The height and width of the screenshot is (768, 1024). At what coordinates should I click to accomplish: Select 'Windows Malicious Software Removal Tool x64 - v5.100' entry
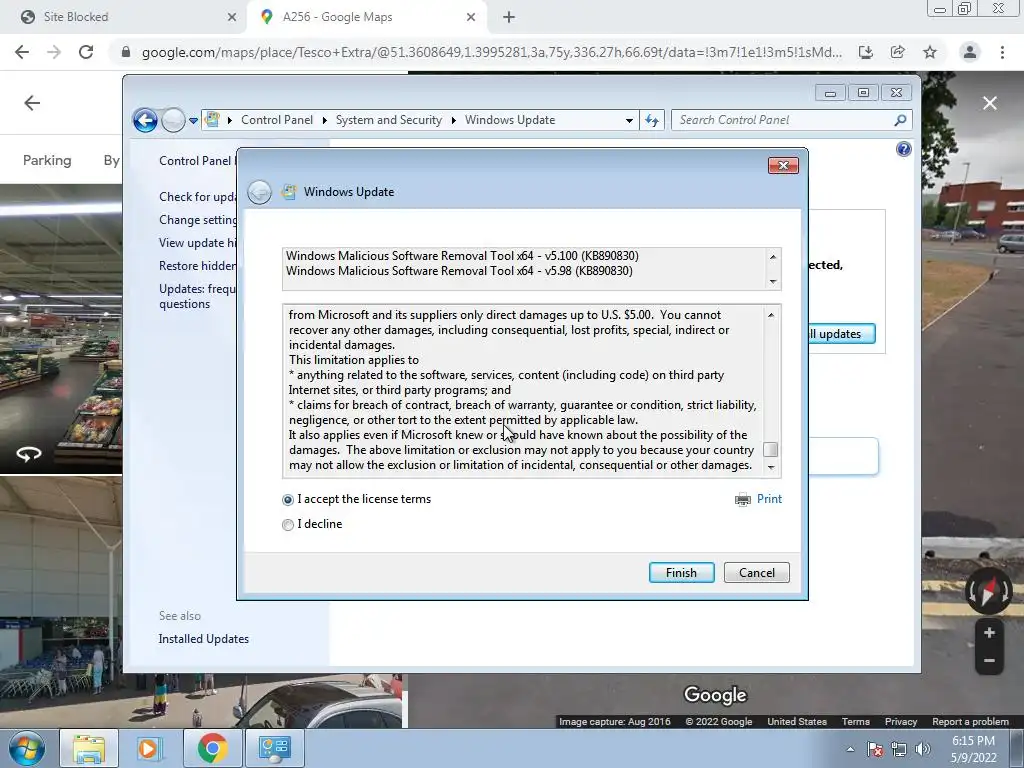click(462, 256)
